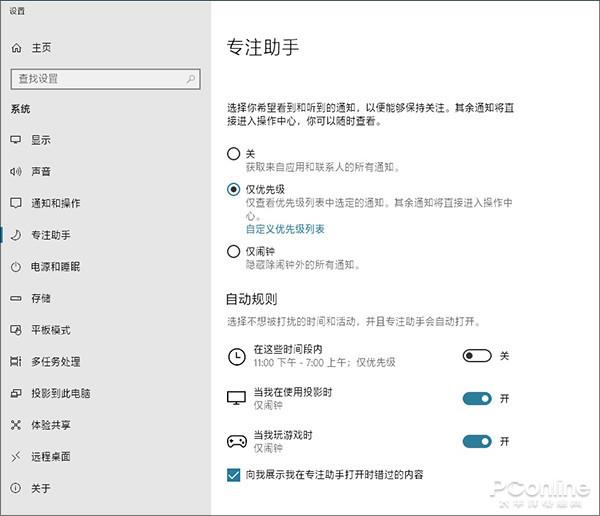The width and height of the screenshot is (600, 516).
Task: Click the gamepad icon beside 当我玩游戏时
Action: click(236, 441)
